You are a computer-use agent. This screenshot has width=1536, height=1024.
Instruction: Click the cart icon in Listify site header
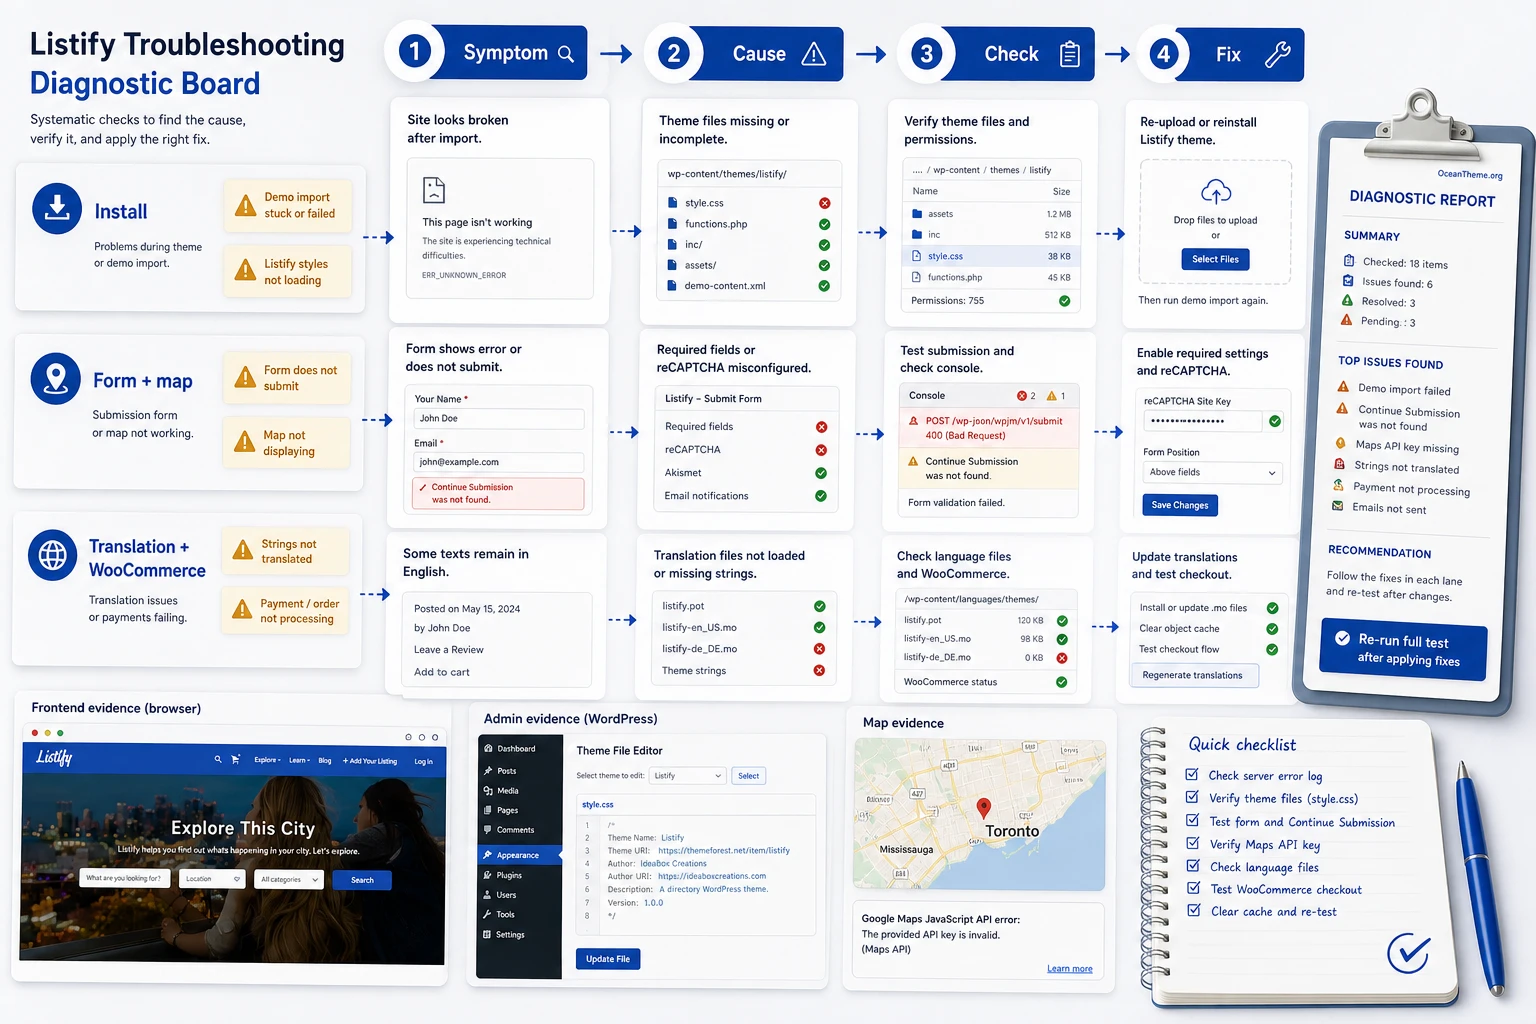235,760
